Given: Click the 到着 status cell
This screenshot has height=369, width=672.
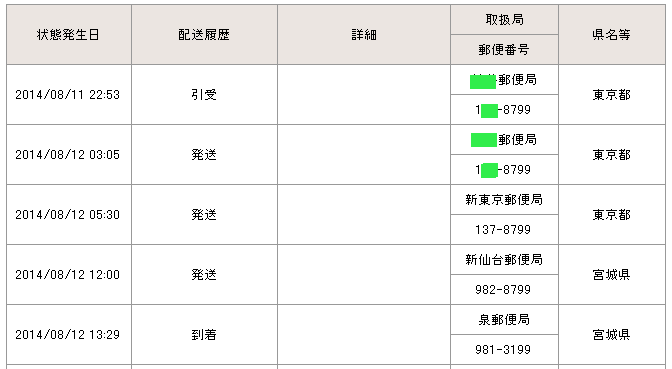Looking at the screenshot, I should click(x=204, y=335).
